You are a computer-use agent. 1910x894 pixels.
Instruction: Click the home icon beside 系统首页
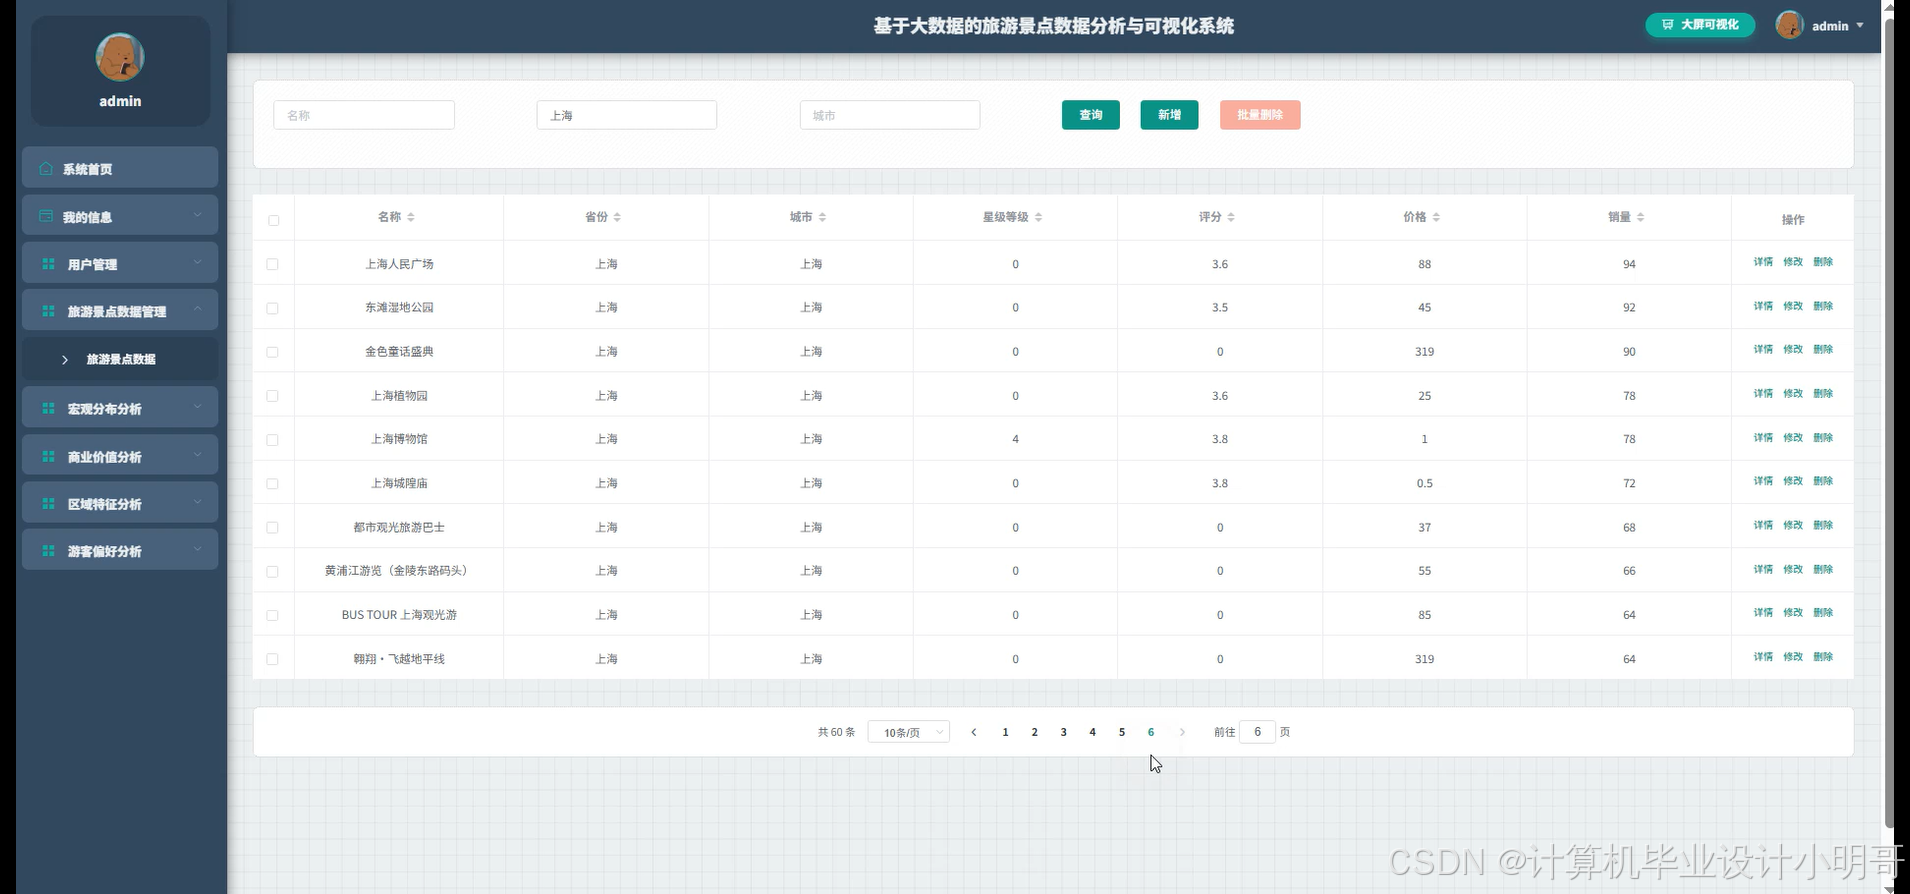click(46, 168)
